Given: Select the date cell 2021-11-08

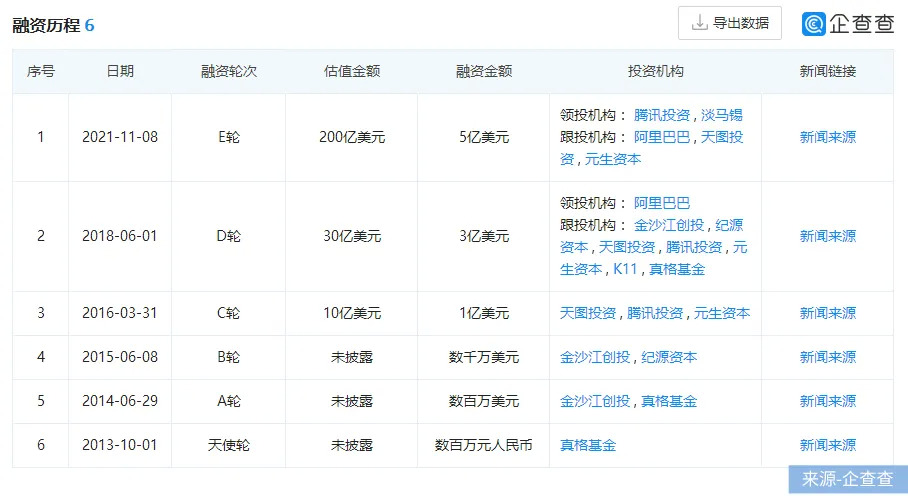Looking at the screenshot, I should [120, 137].
